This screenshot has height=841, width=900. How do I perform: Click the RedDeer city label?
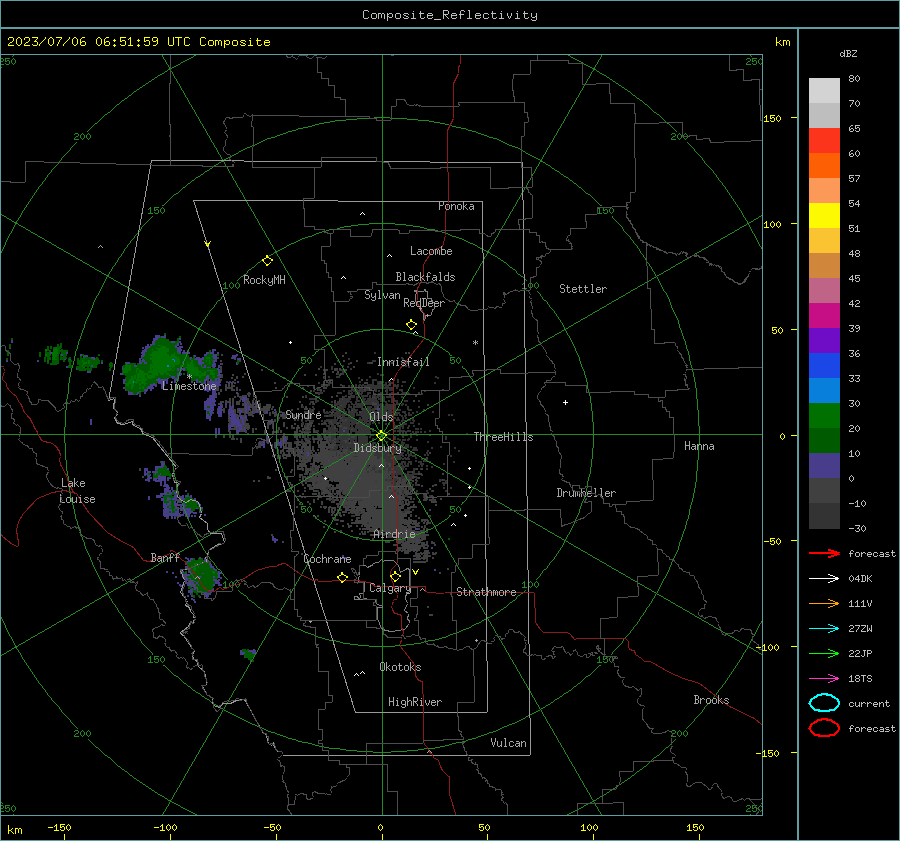click(424, 303)
